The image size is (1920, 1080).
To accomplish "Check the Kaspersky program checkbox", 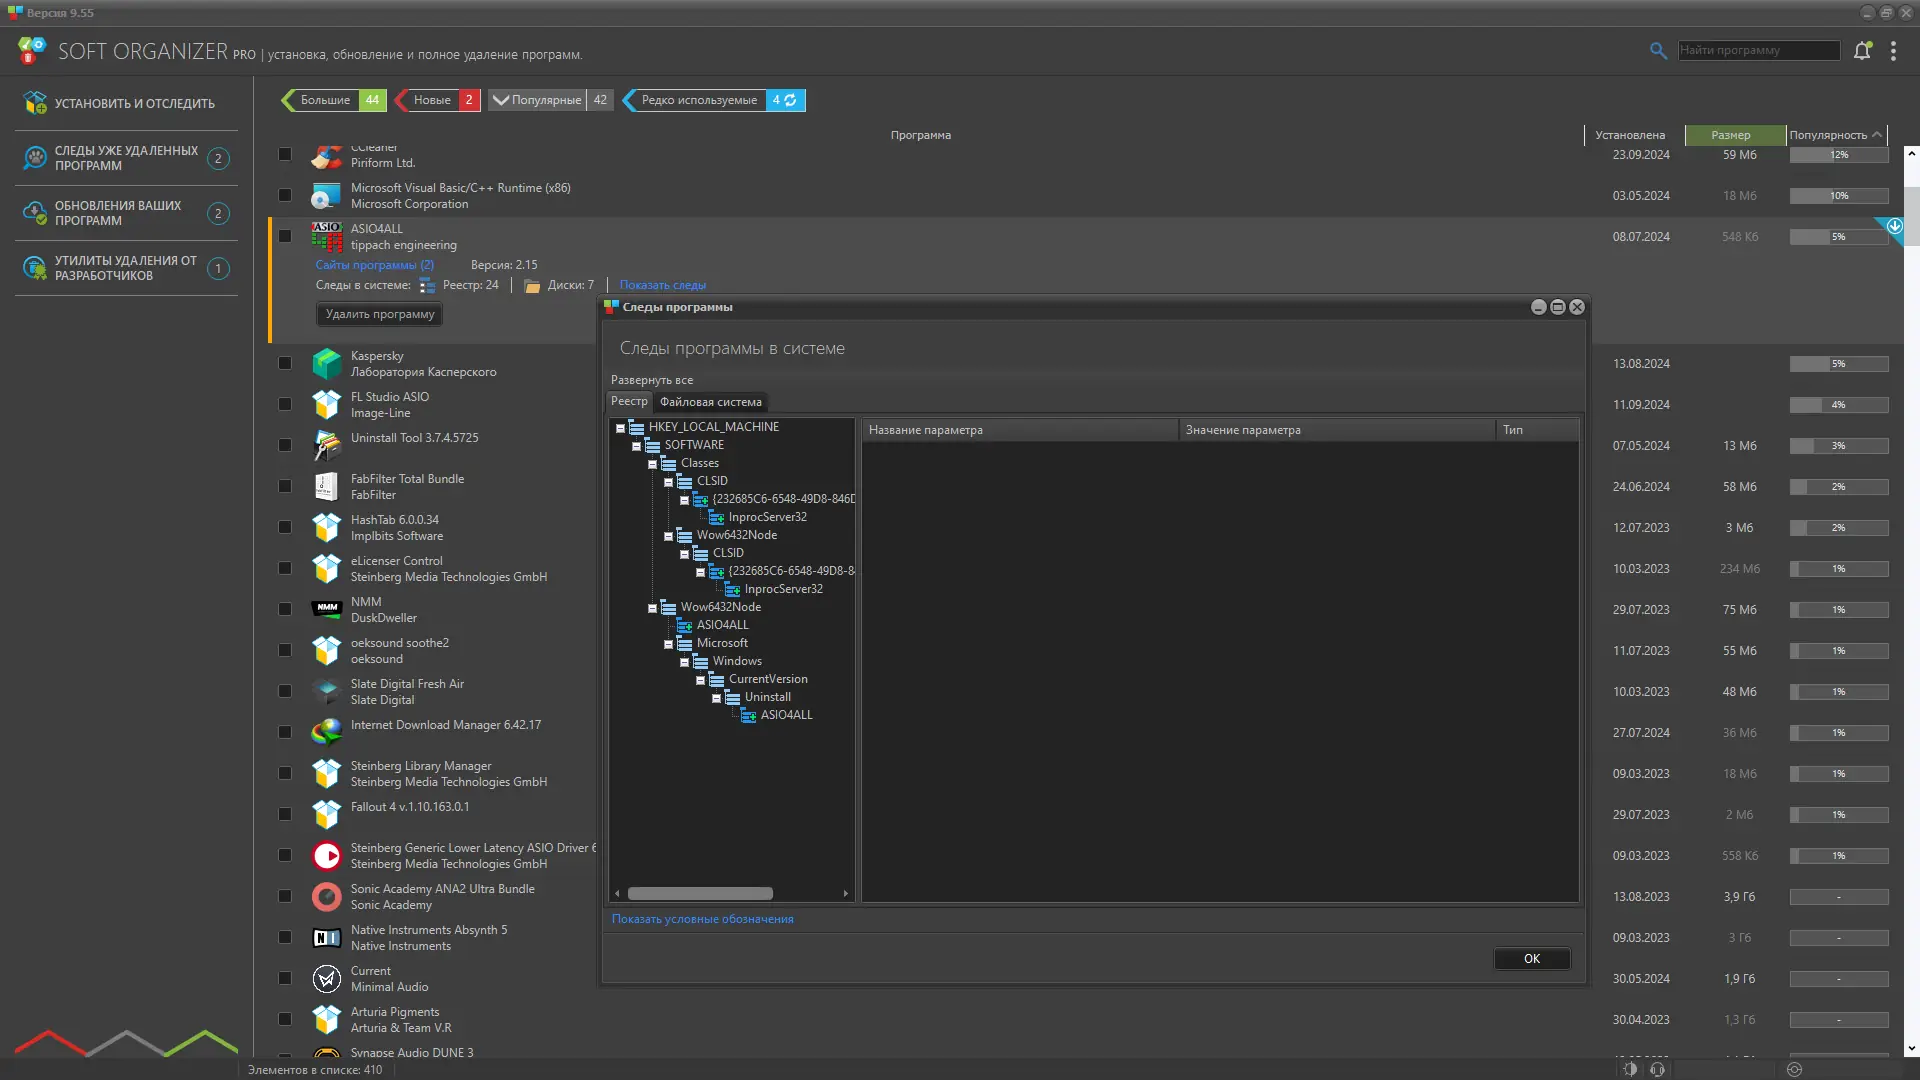I will coord(285,364).
